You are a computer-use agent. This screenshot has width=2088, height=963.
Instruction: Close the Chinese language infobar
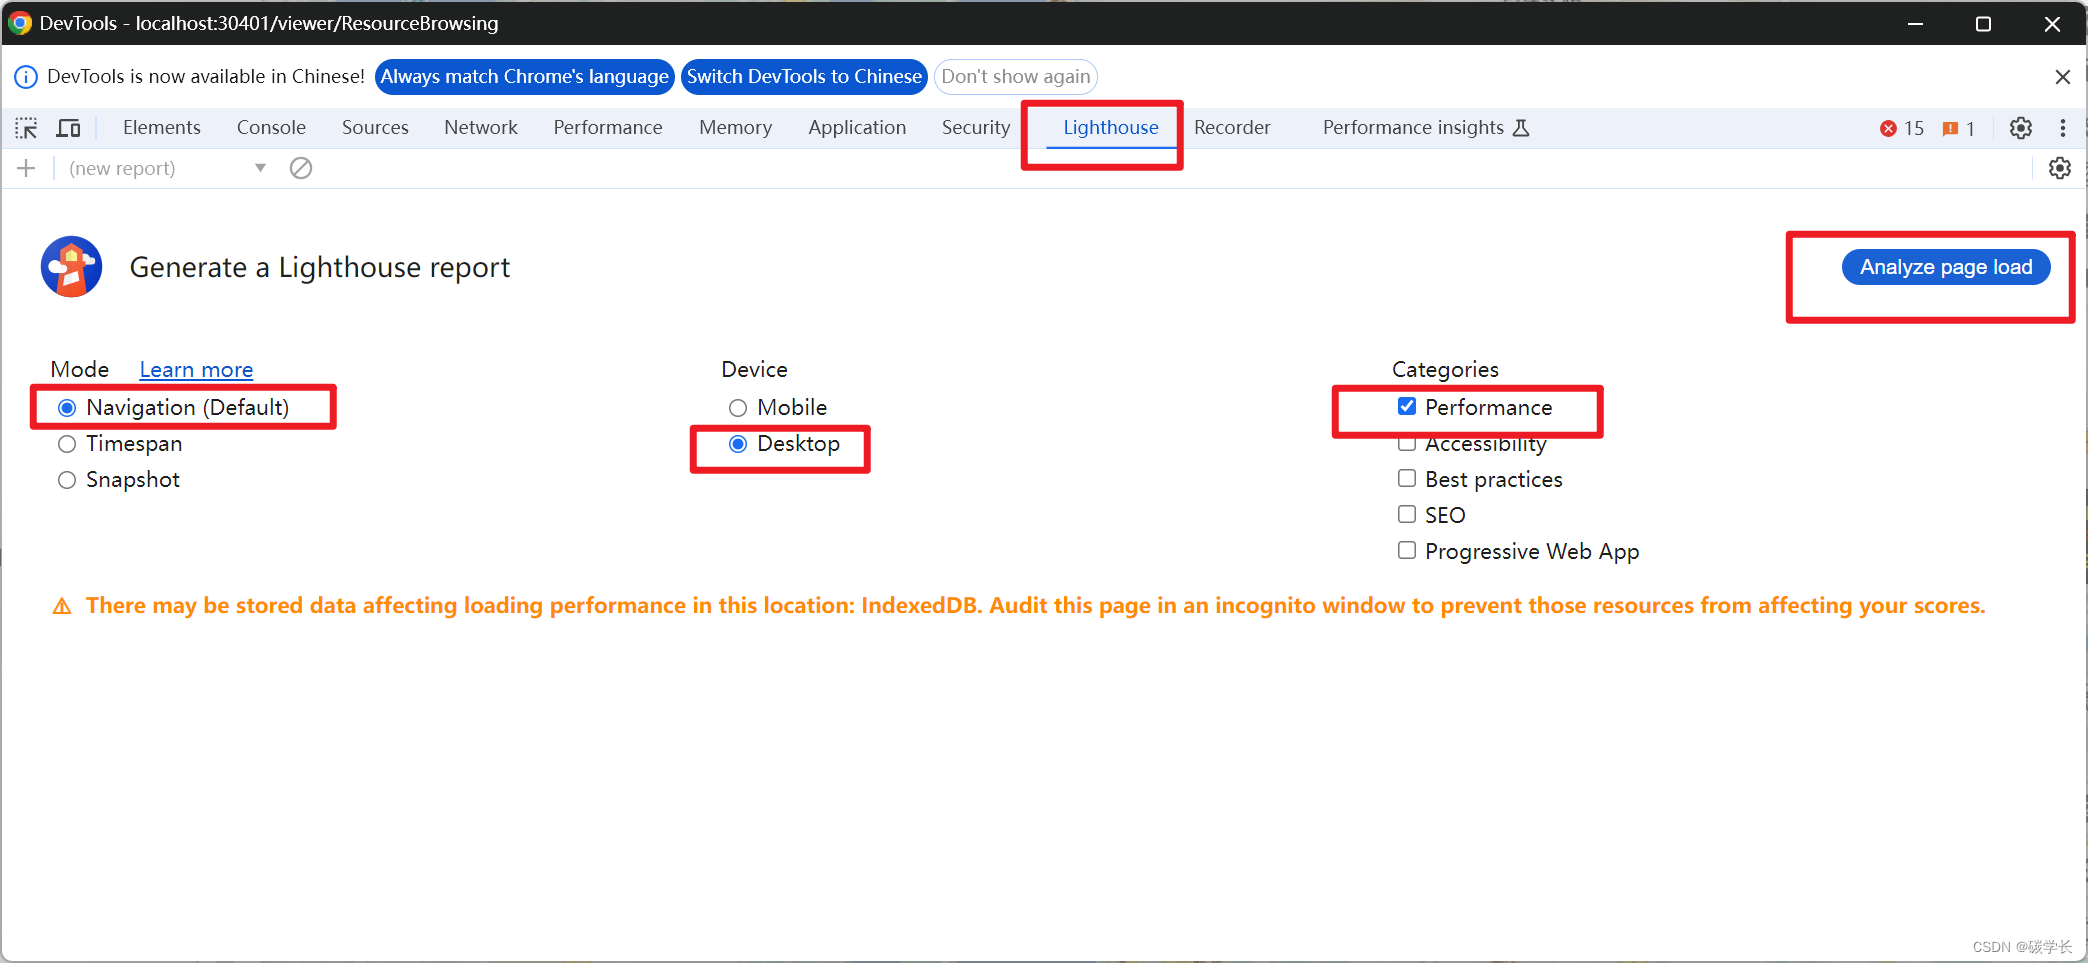pos(2063,77)
